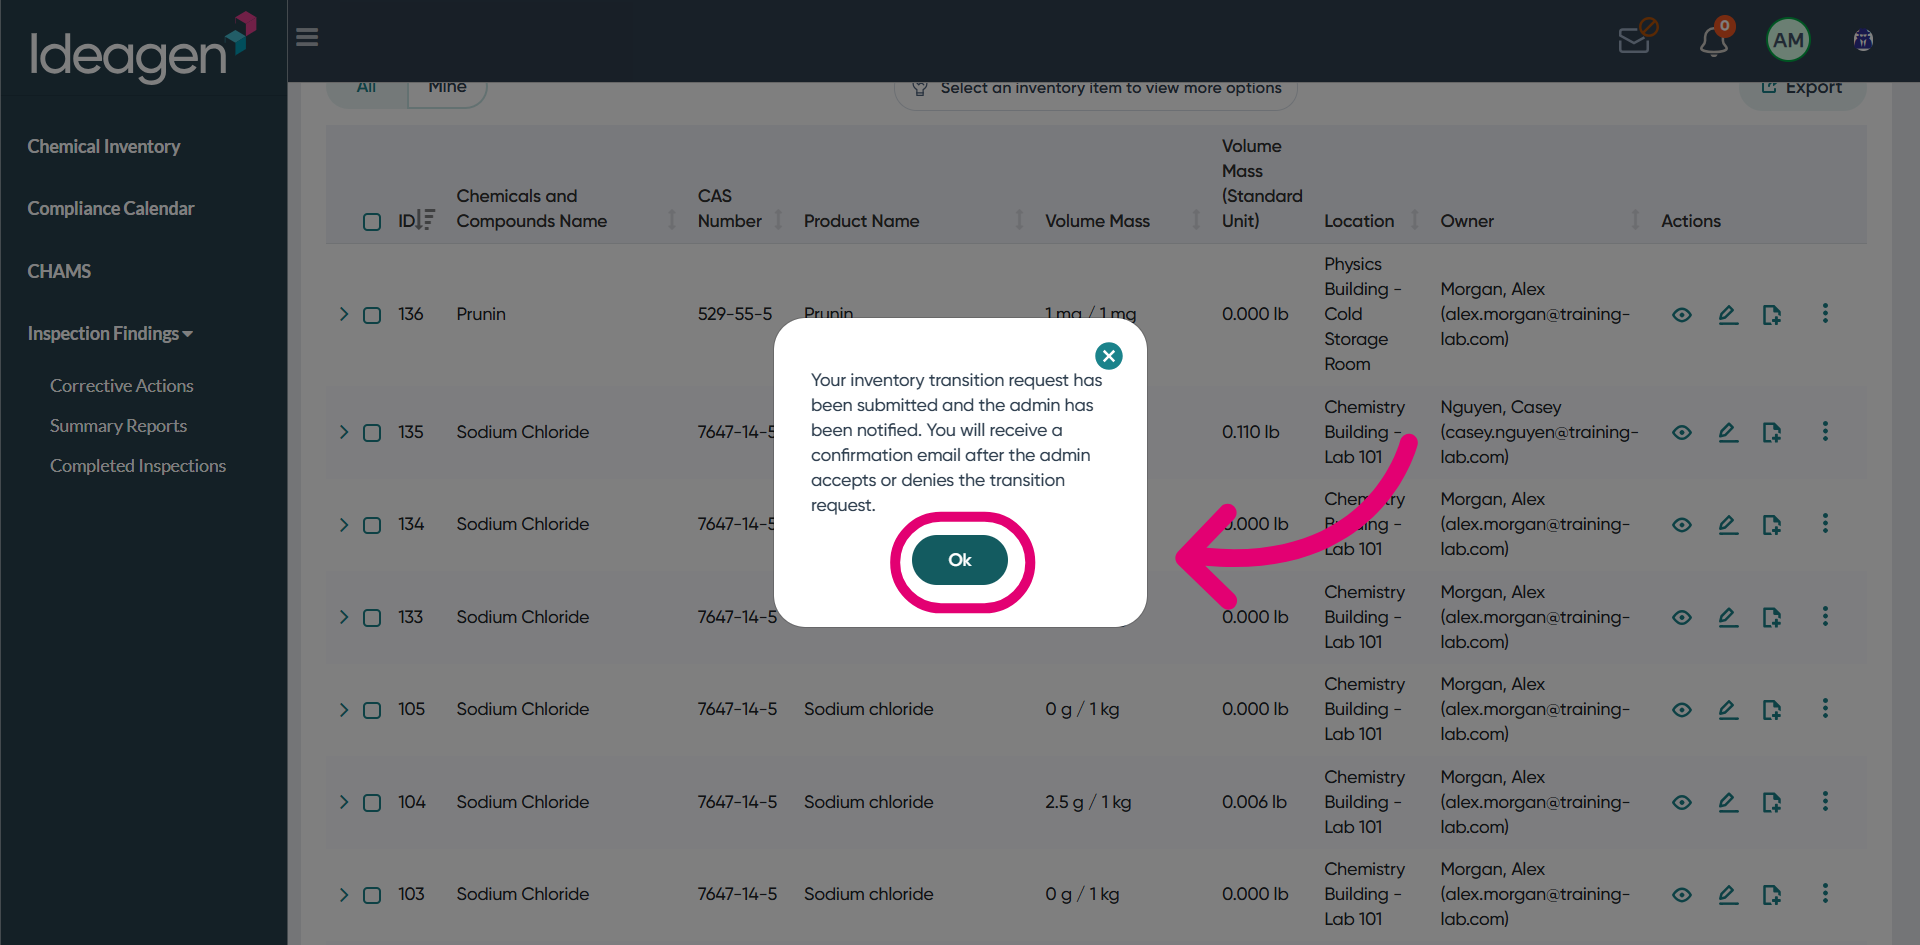This screenshot has width=1920, height=945.
Task: View item 136 with eye icon
Action: [1682, 315]
